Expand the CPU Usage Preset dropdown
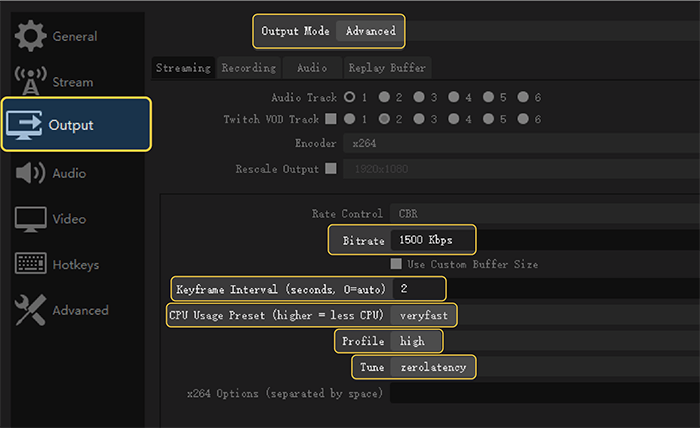 425,315
